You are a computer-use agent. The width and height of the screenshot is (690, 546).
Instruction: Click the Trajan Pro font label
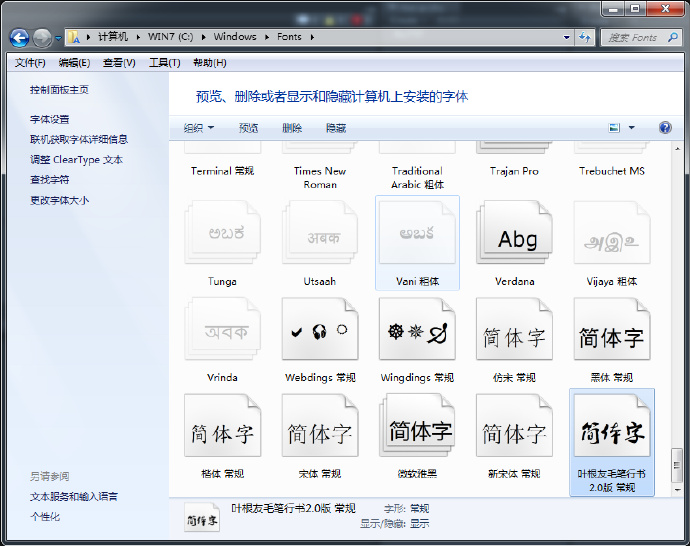point(514,171)
